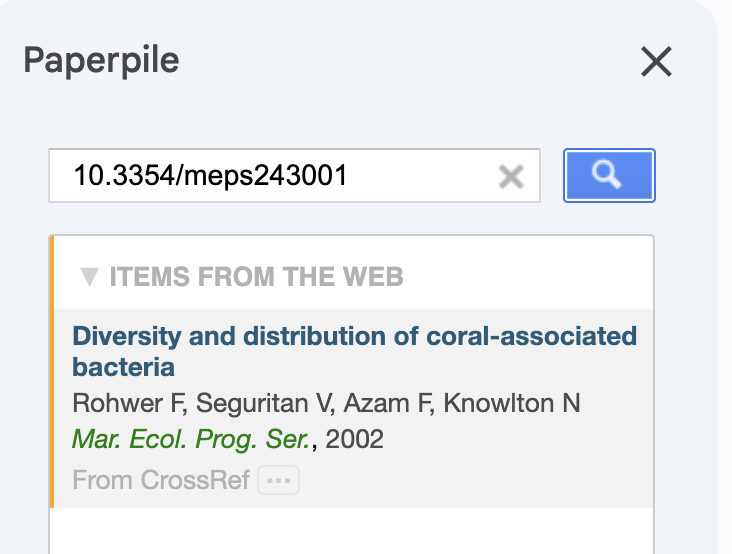Run search with the magnifier button
732x554 pixels.
609,176
